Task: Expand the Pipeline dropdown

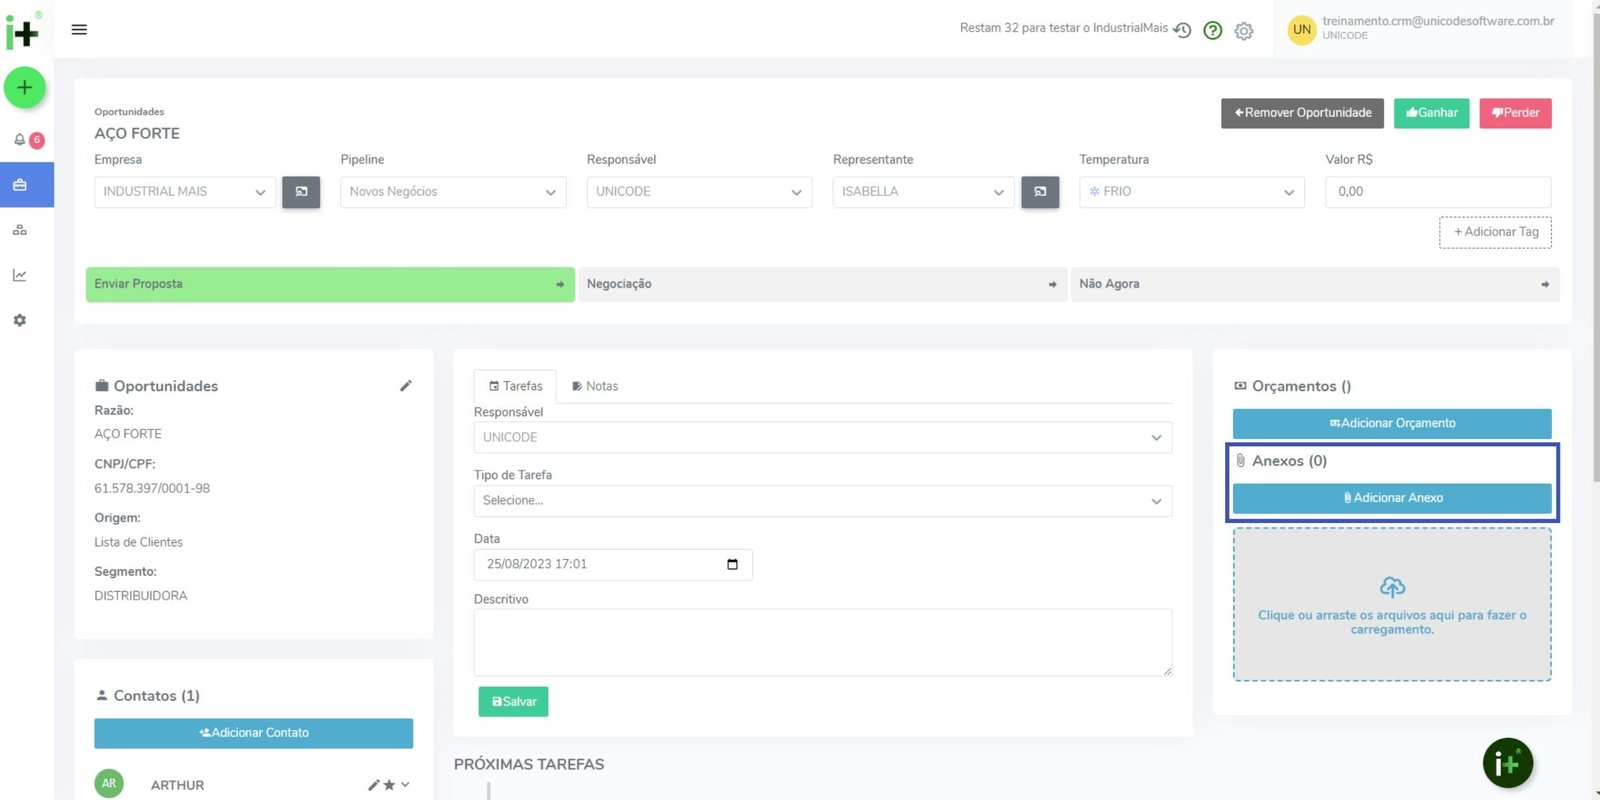Action: point(453,192)
